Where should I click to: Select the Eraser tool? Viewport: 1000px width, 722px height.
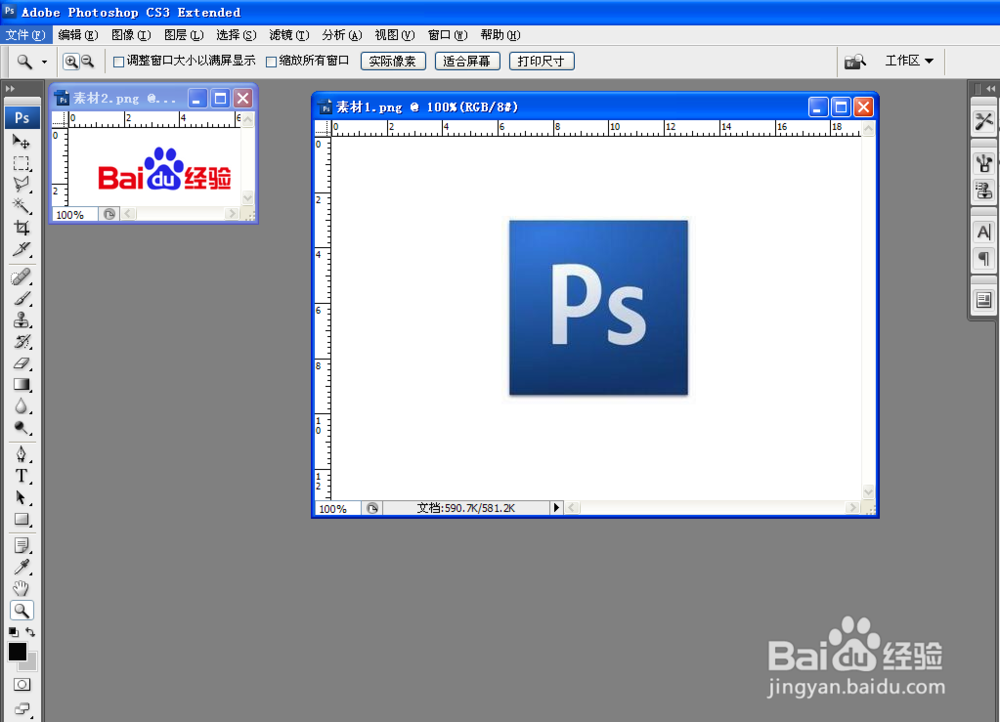click(x=22, y=362)
